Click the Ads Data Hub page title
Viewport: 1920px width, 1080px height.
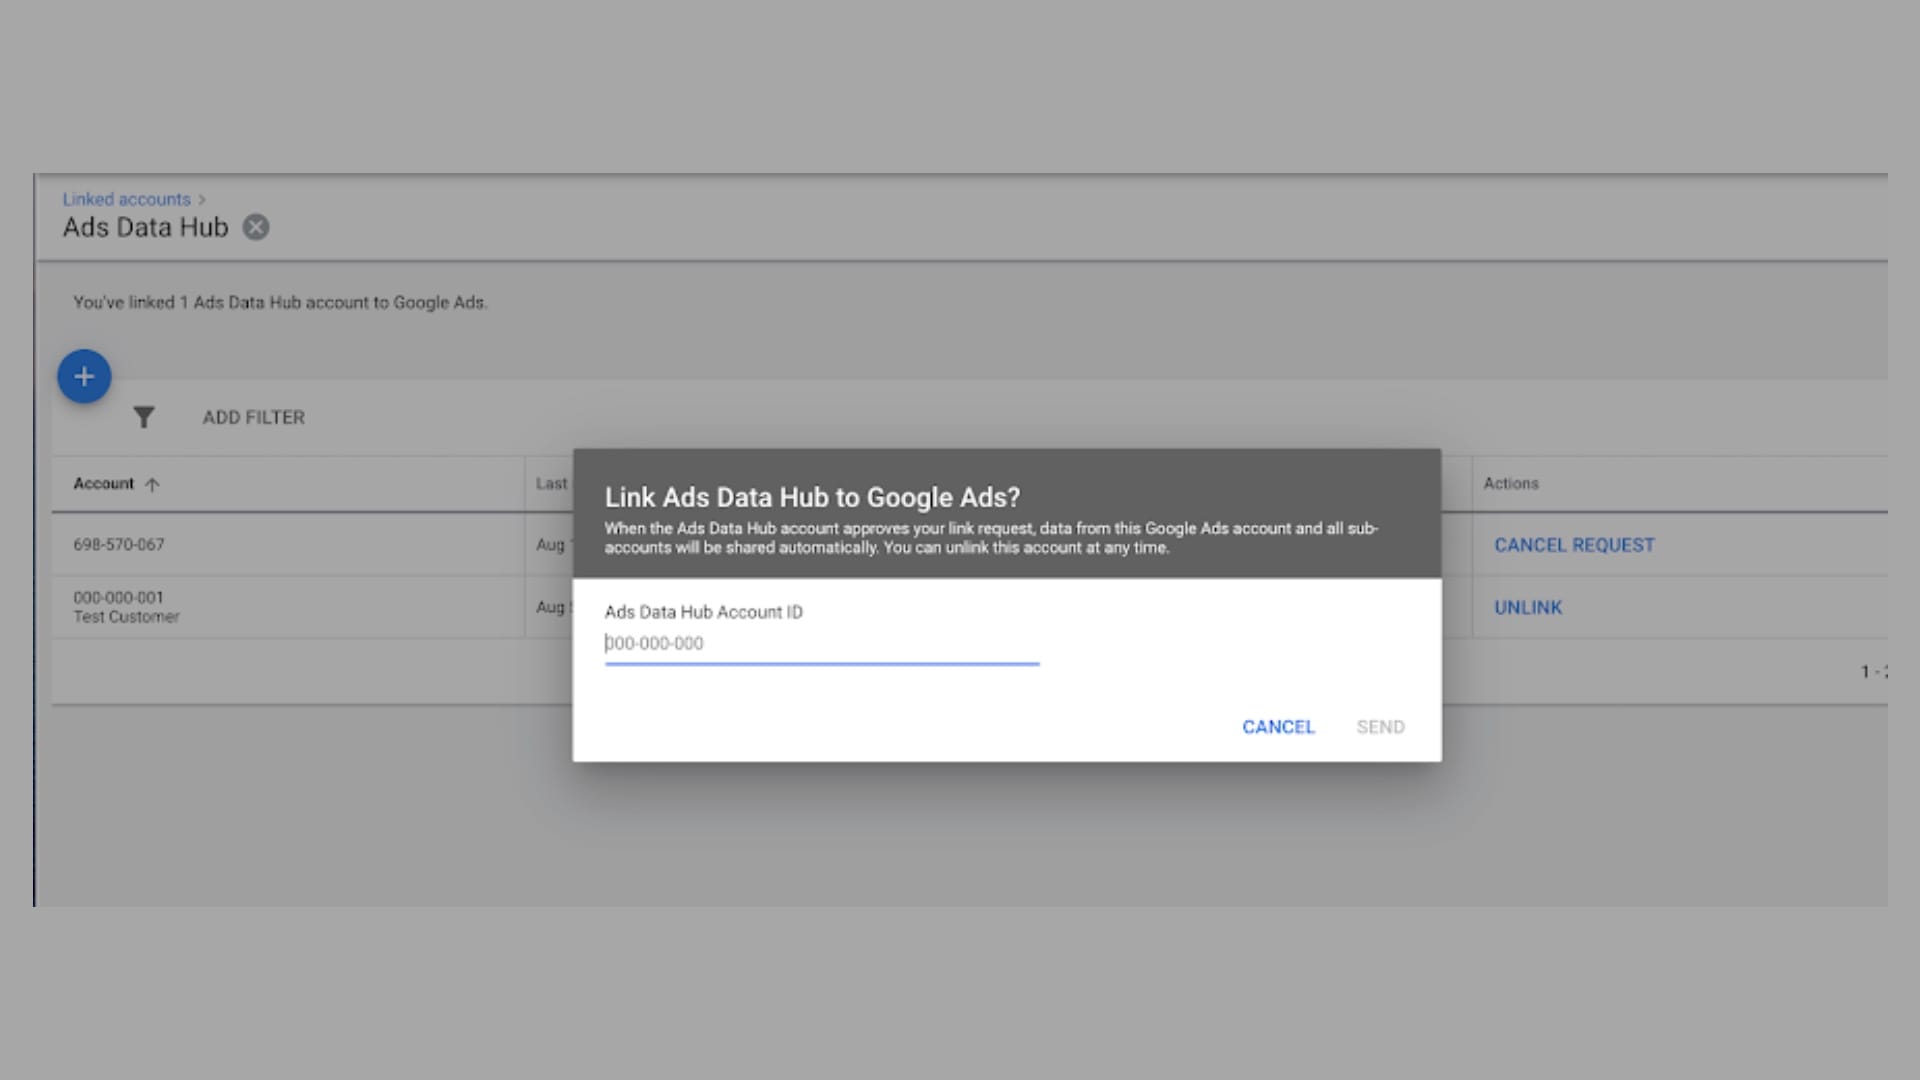pos(146,227)
